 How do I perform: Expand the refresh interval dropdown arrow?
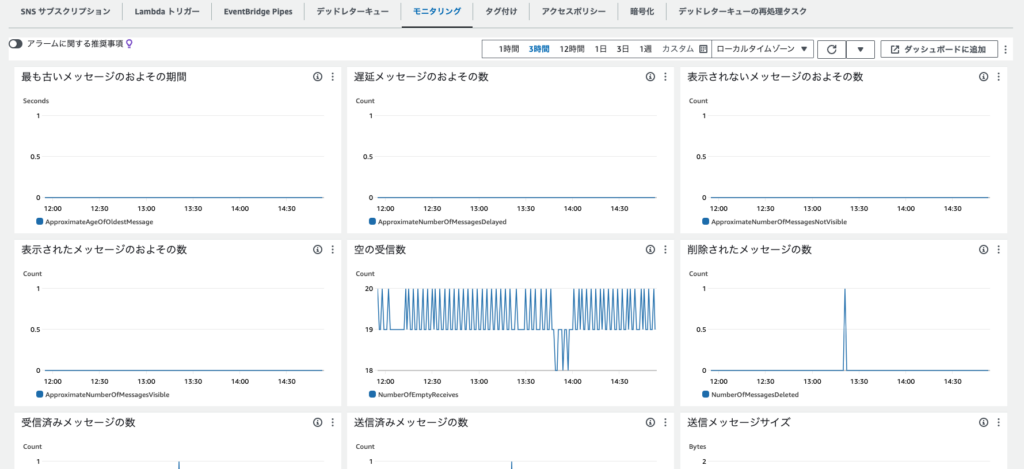(860, 49)
